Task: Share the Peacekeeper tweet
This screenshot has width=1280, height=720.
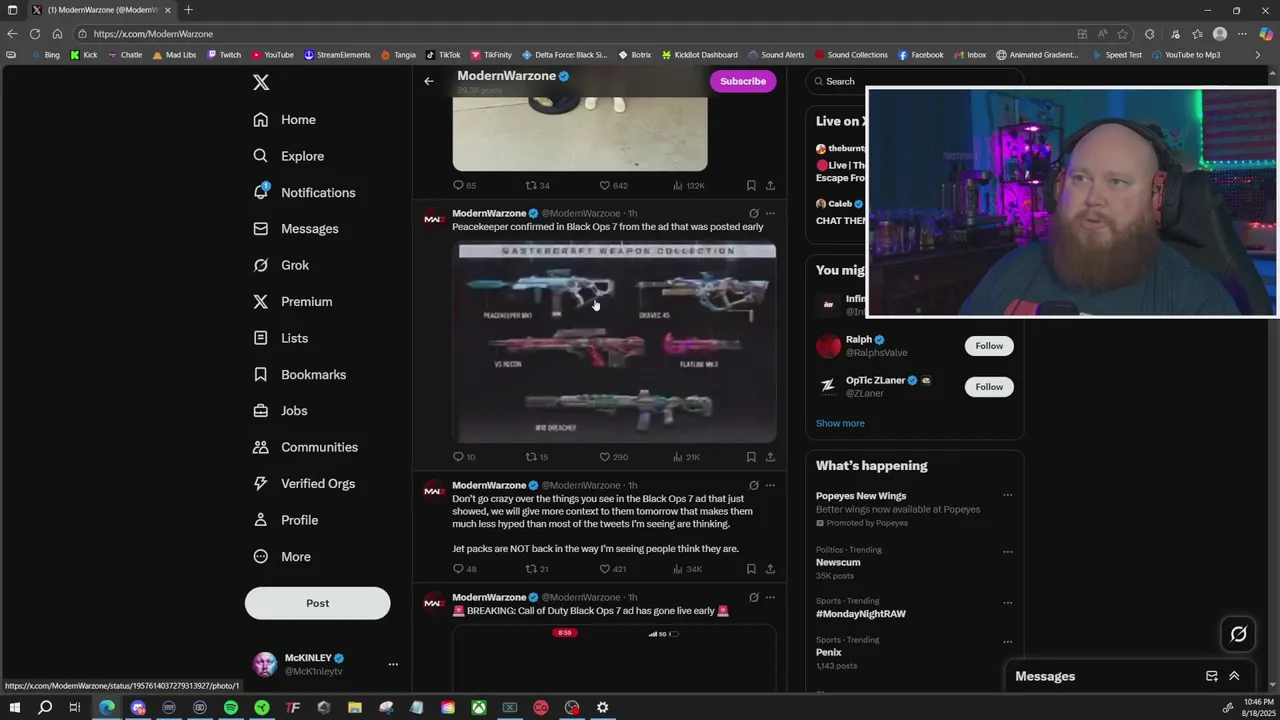Action: tap(770, 457)
